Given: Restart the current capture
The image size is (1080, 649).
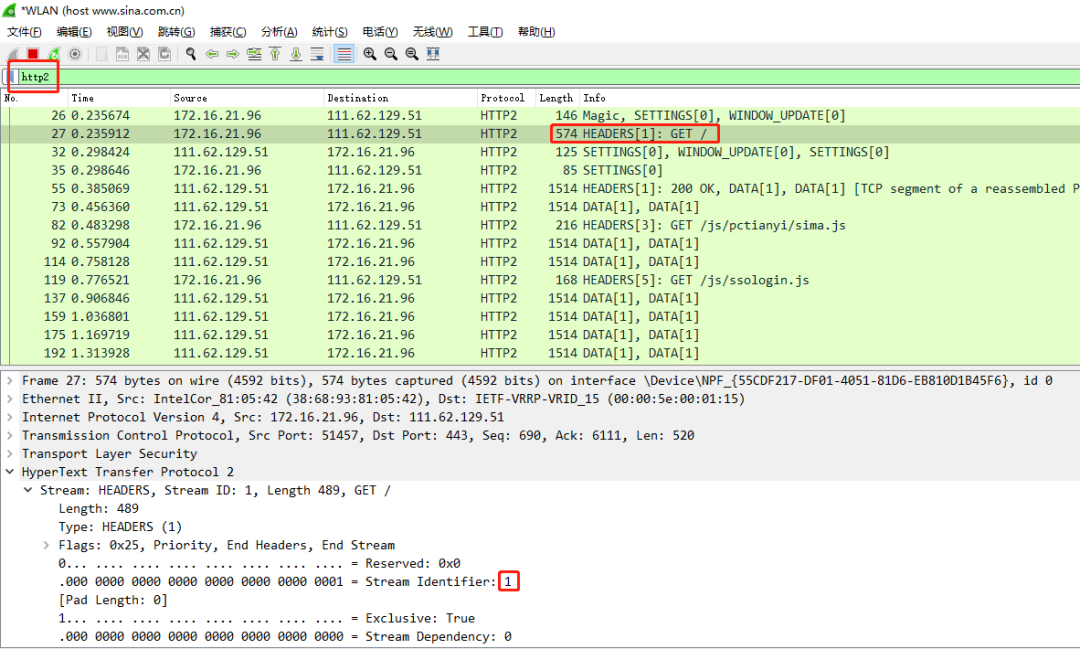Looking at the screenshot, I should coord(53,54).
